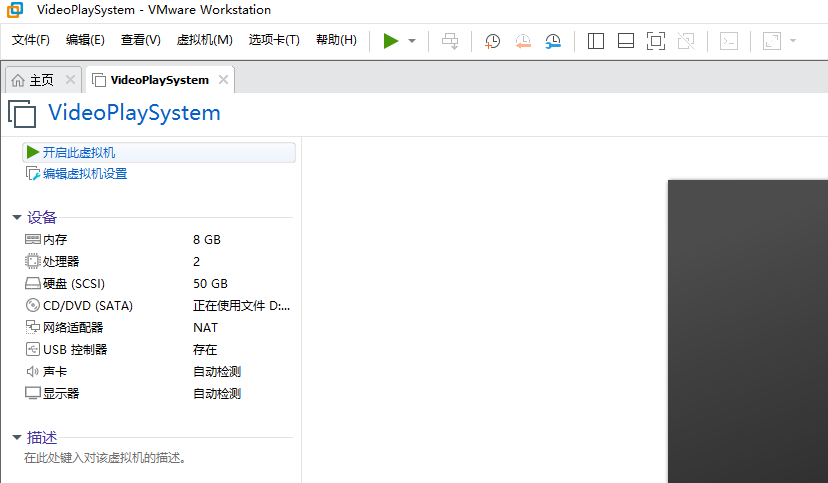Toggle the thumbnail bar view icon

[626, 41]
